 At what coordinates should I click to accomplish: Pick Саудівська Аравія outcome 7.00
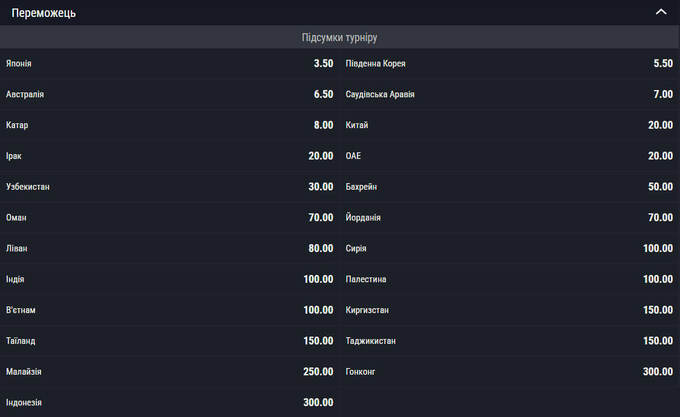click(x=509, y=94)
